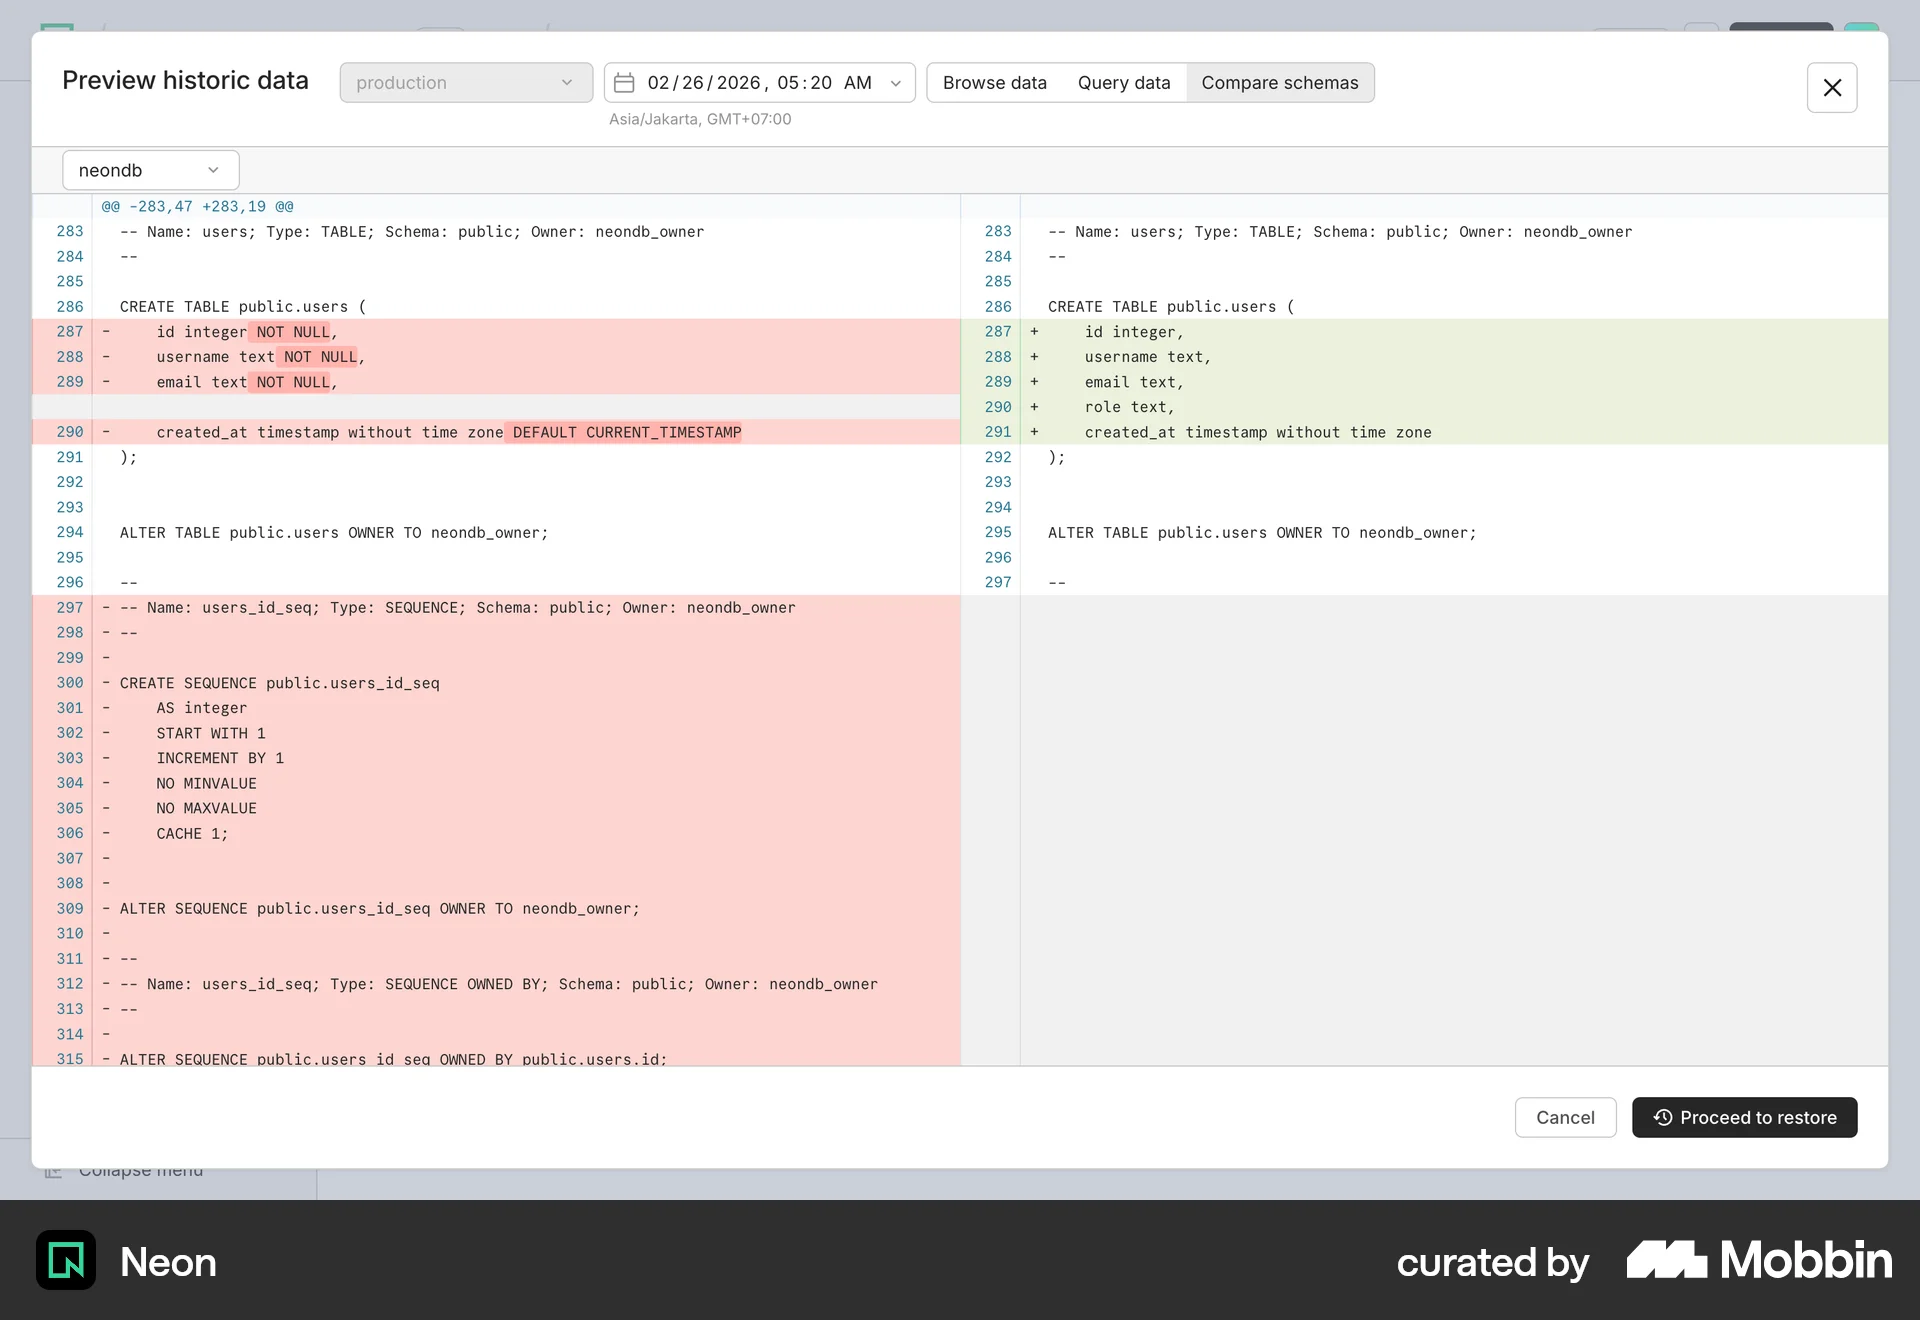Click left pane 'CREATE TABLE public.users (' line
Screen dimensions: 1920x1320
point(496,307)
